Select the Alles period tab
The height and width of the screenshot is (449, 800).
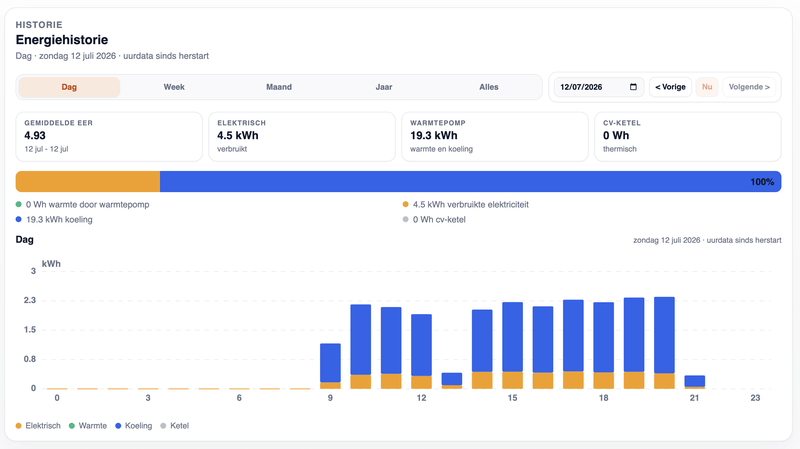489,87
